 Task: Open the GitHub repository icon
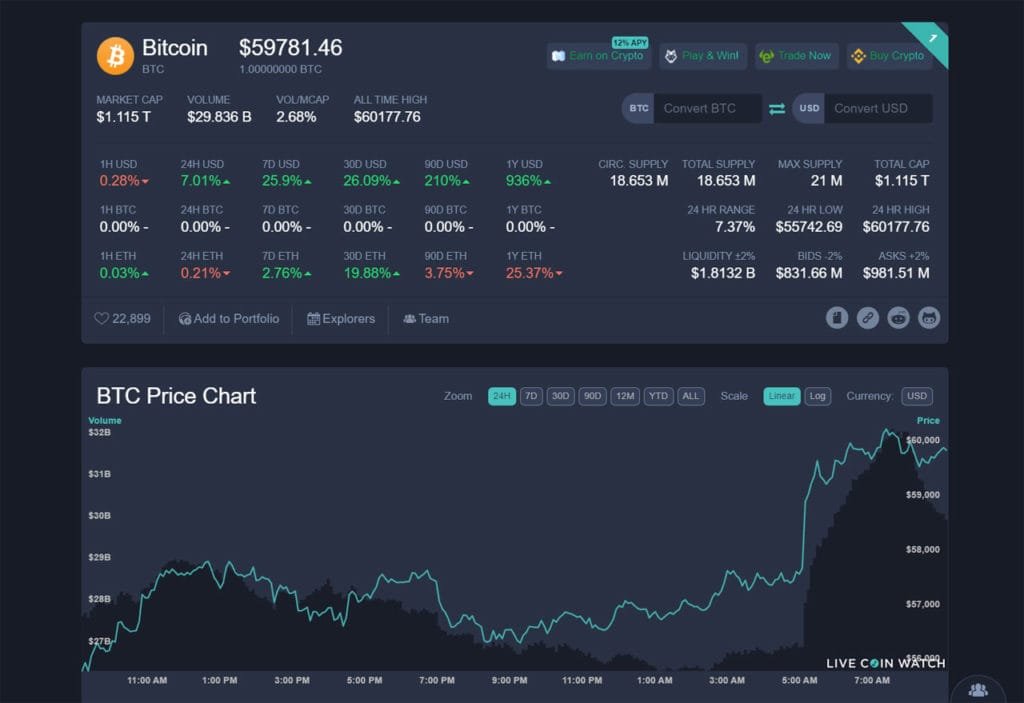click(929, 318)
